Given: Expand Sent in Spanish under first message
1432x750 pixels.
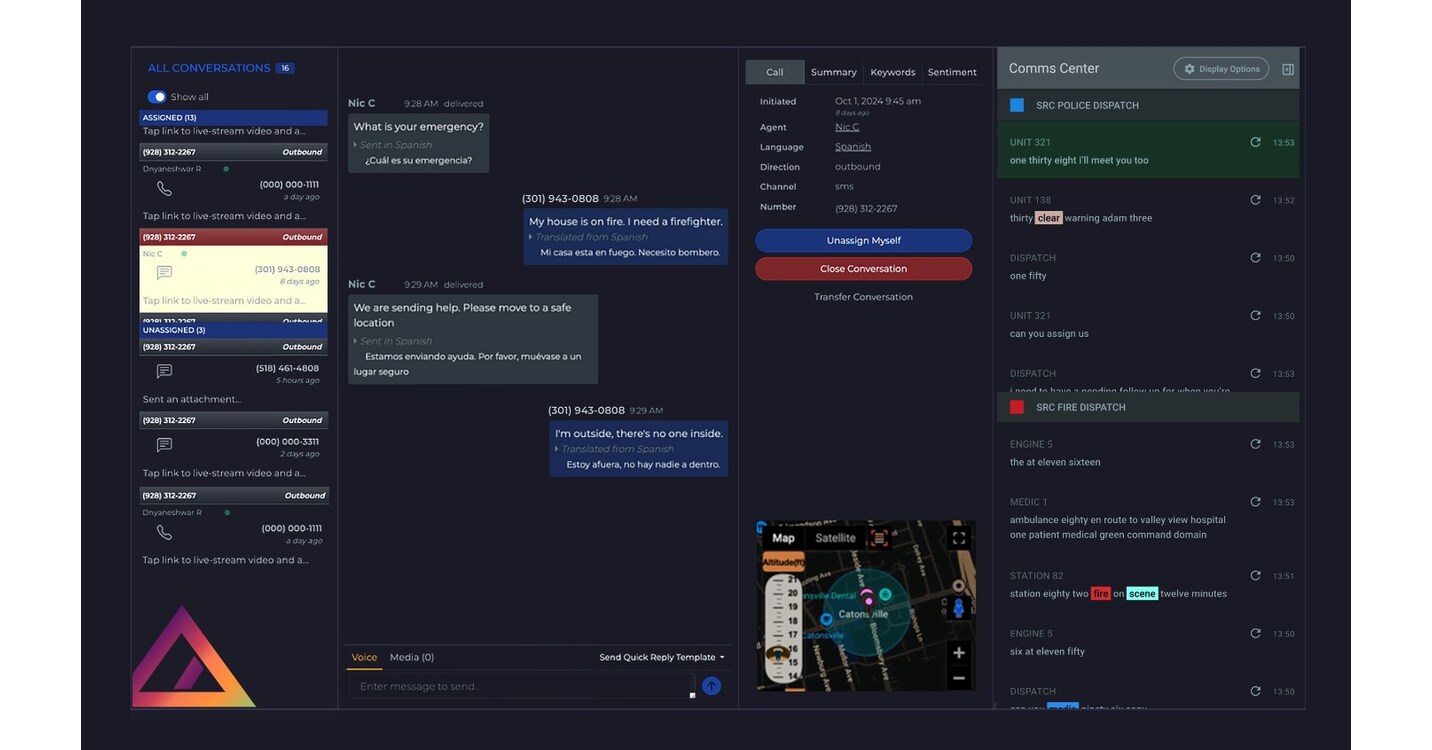Looking at the screenshot, I should click(x=355, y=145).
